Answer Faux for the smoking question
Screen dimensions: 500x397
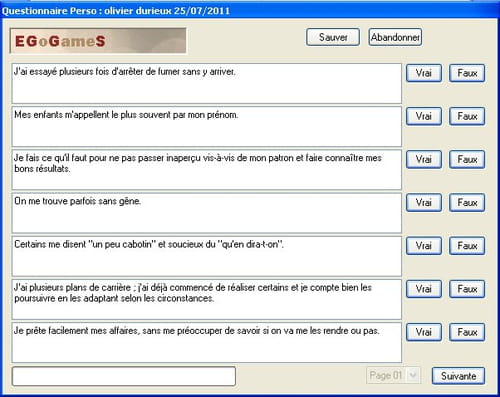pyautogui.click(x=467, y=73)
